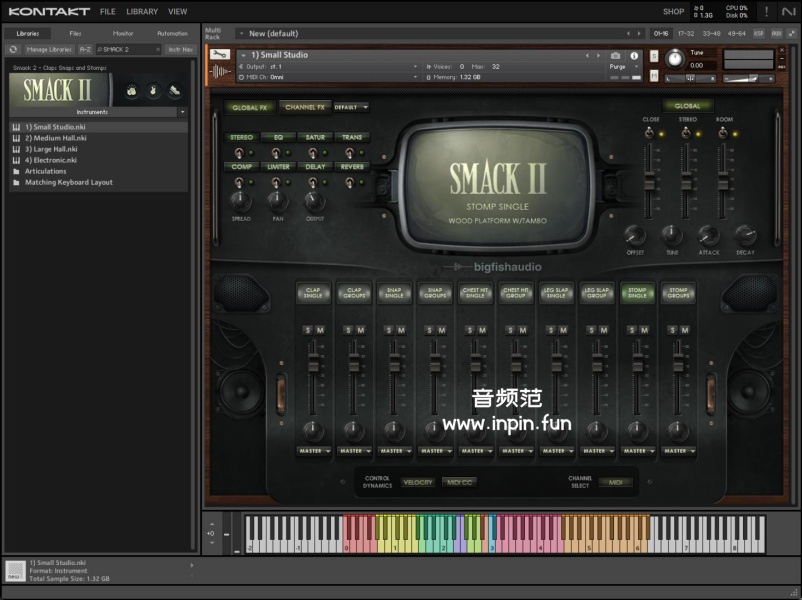
Task: Click the shoe stomp library icon
Action: 174,91
